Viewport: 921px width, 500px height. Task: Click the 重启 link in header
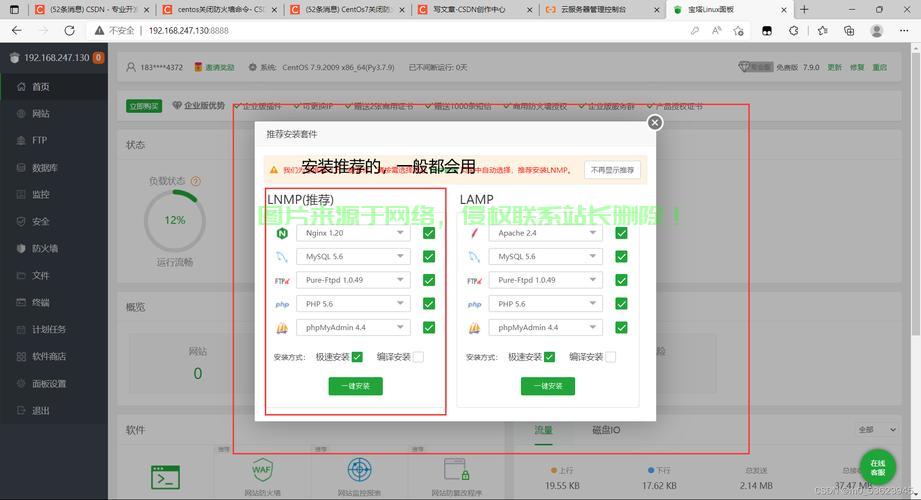click(879, 68)
